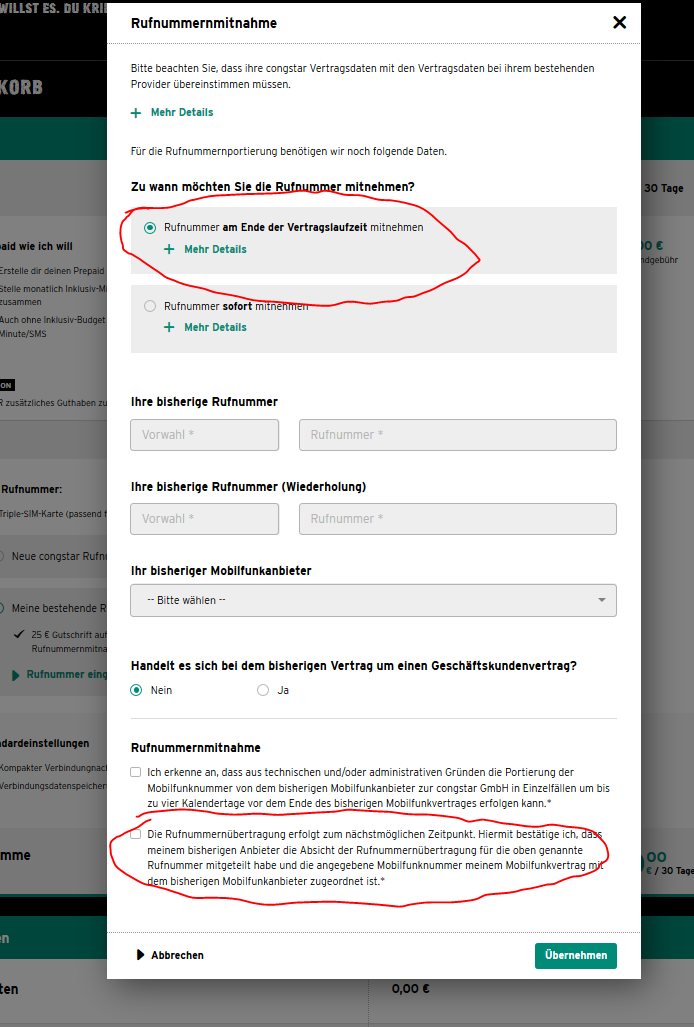Check the 'Die Rufnummernübertragung erfolgt' confirmation checkbox
This screenshot has width=694, height=1027.
pos(136,834)
